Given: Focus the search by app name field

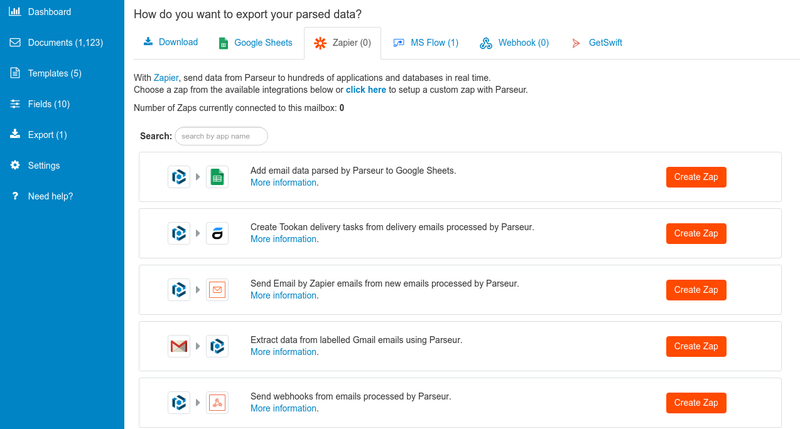Looking at the screenshot, I should tap(221, 136).
